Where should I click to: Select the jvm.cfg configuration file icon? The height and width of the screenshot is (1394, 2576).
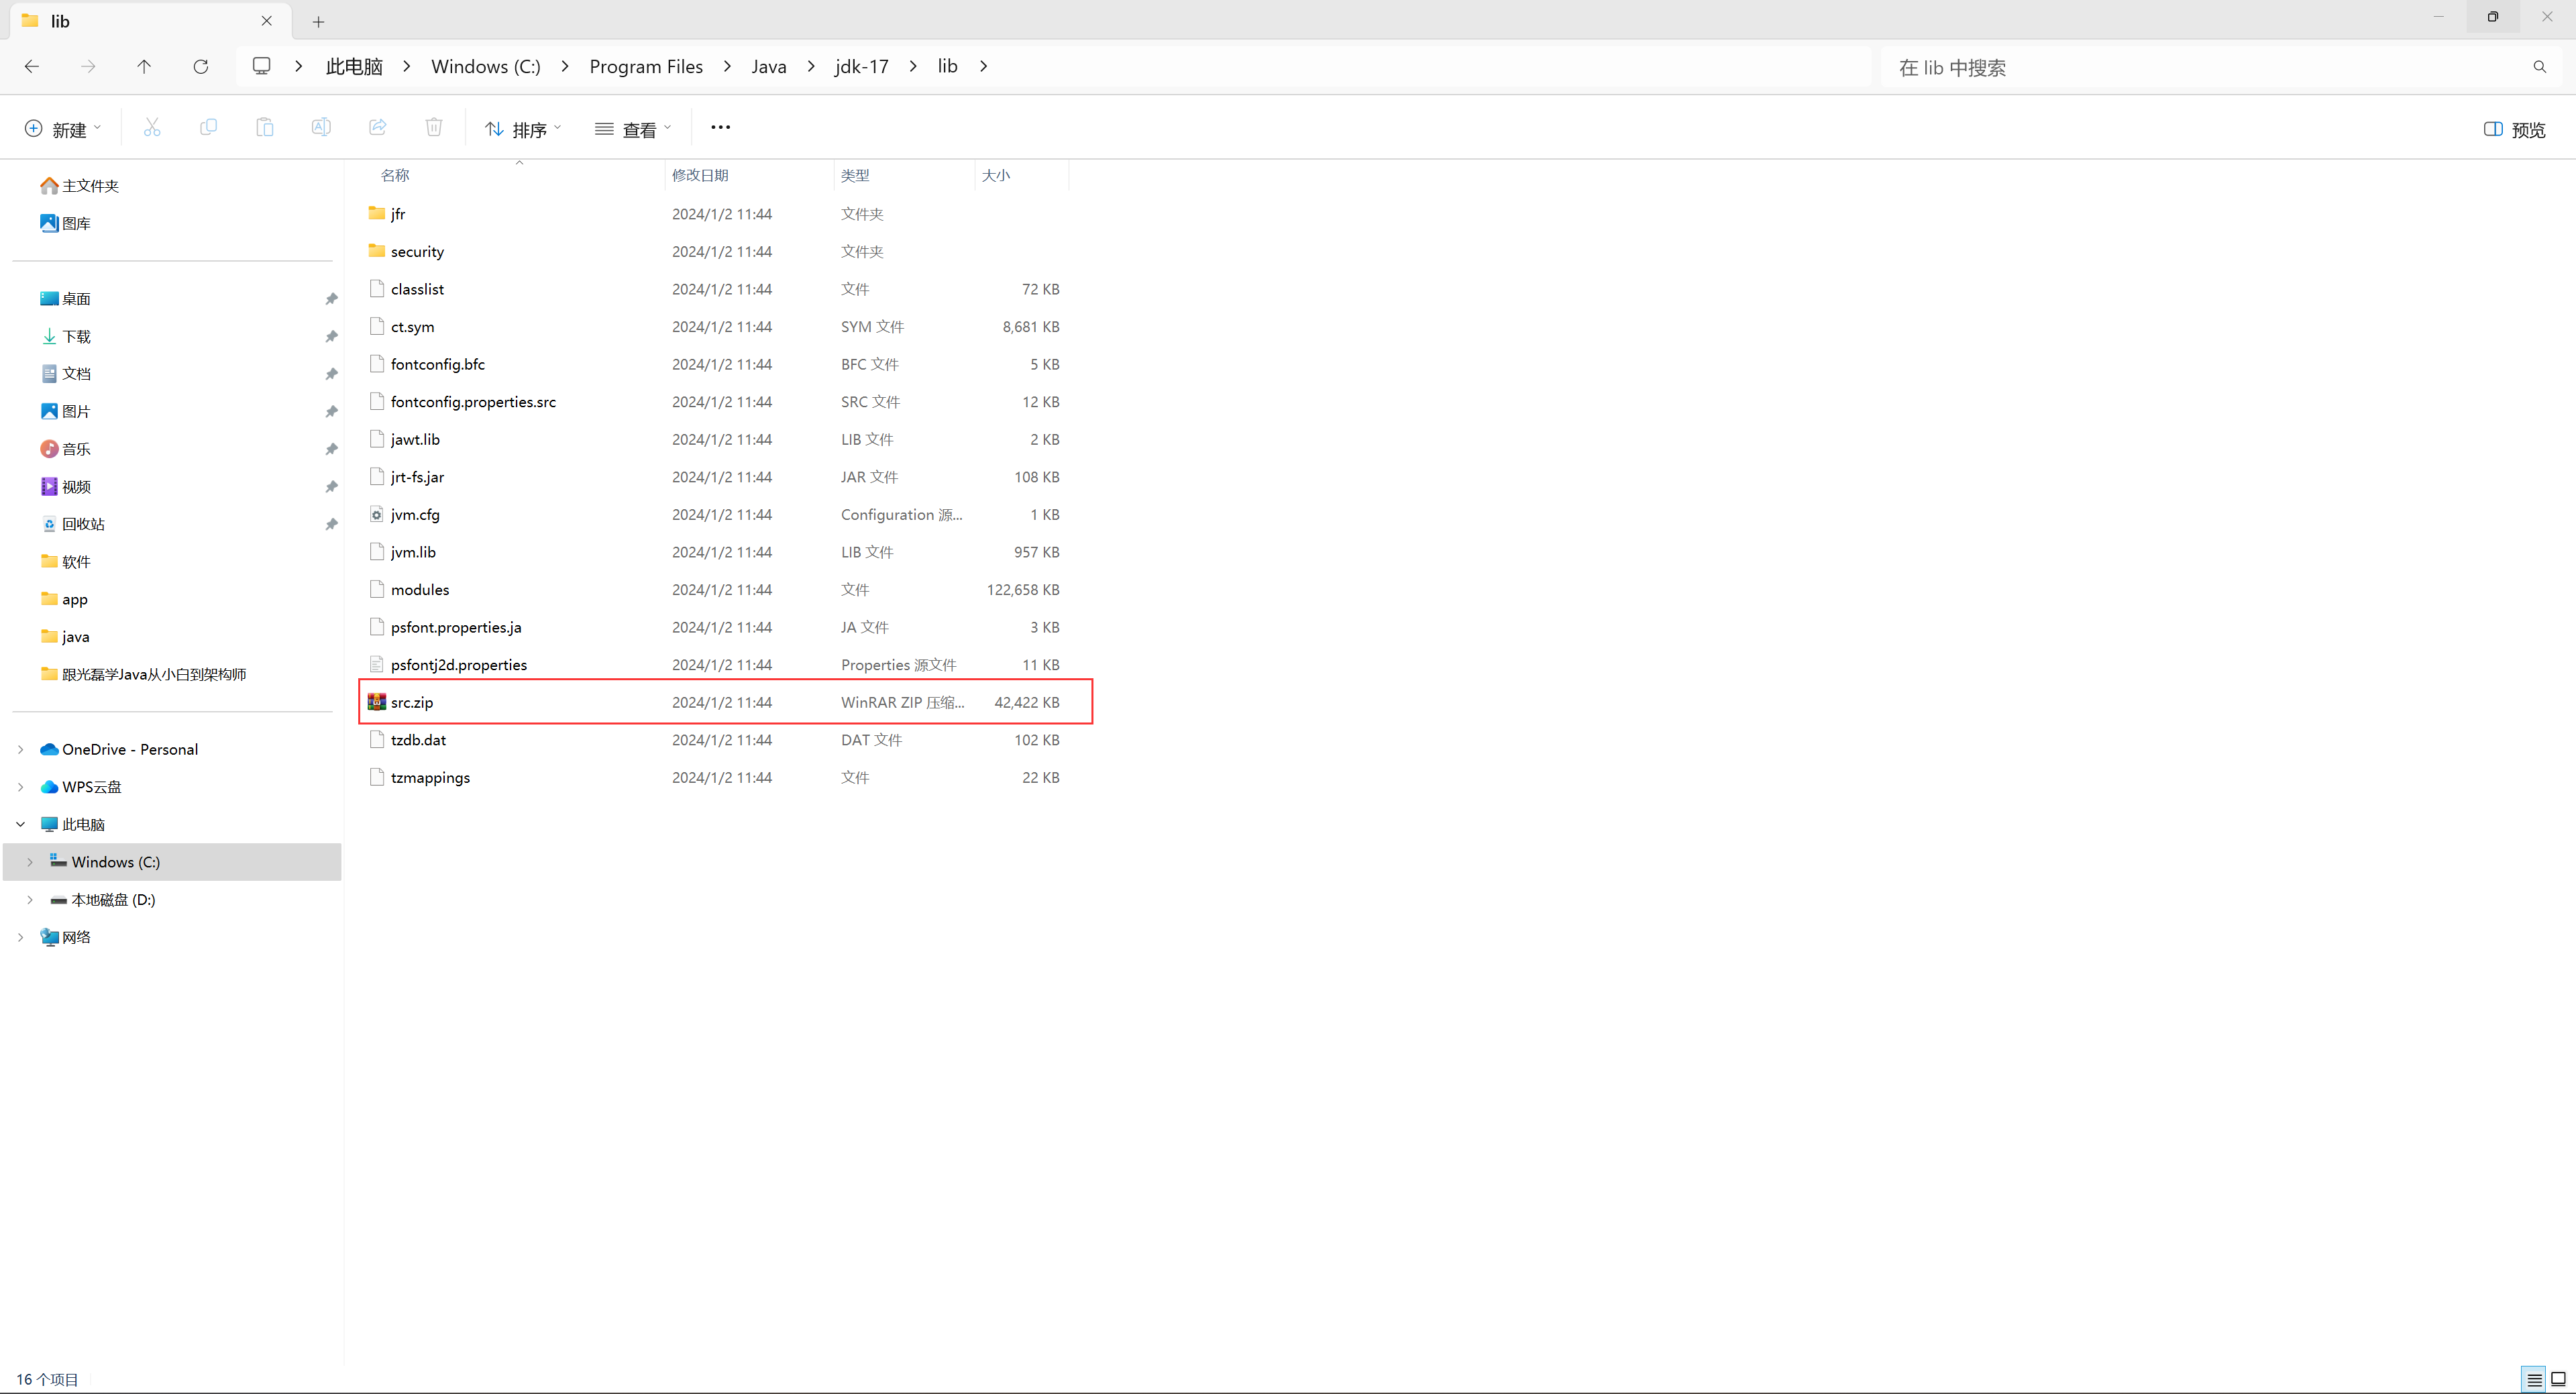pos(377,514)
